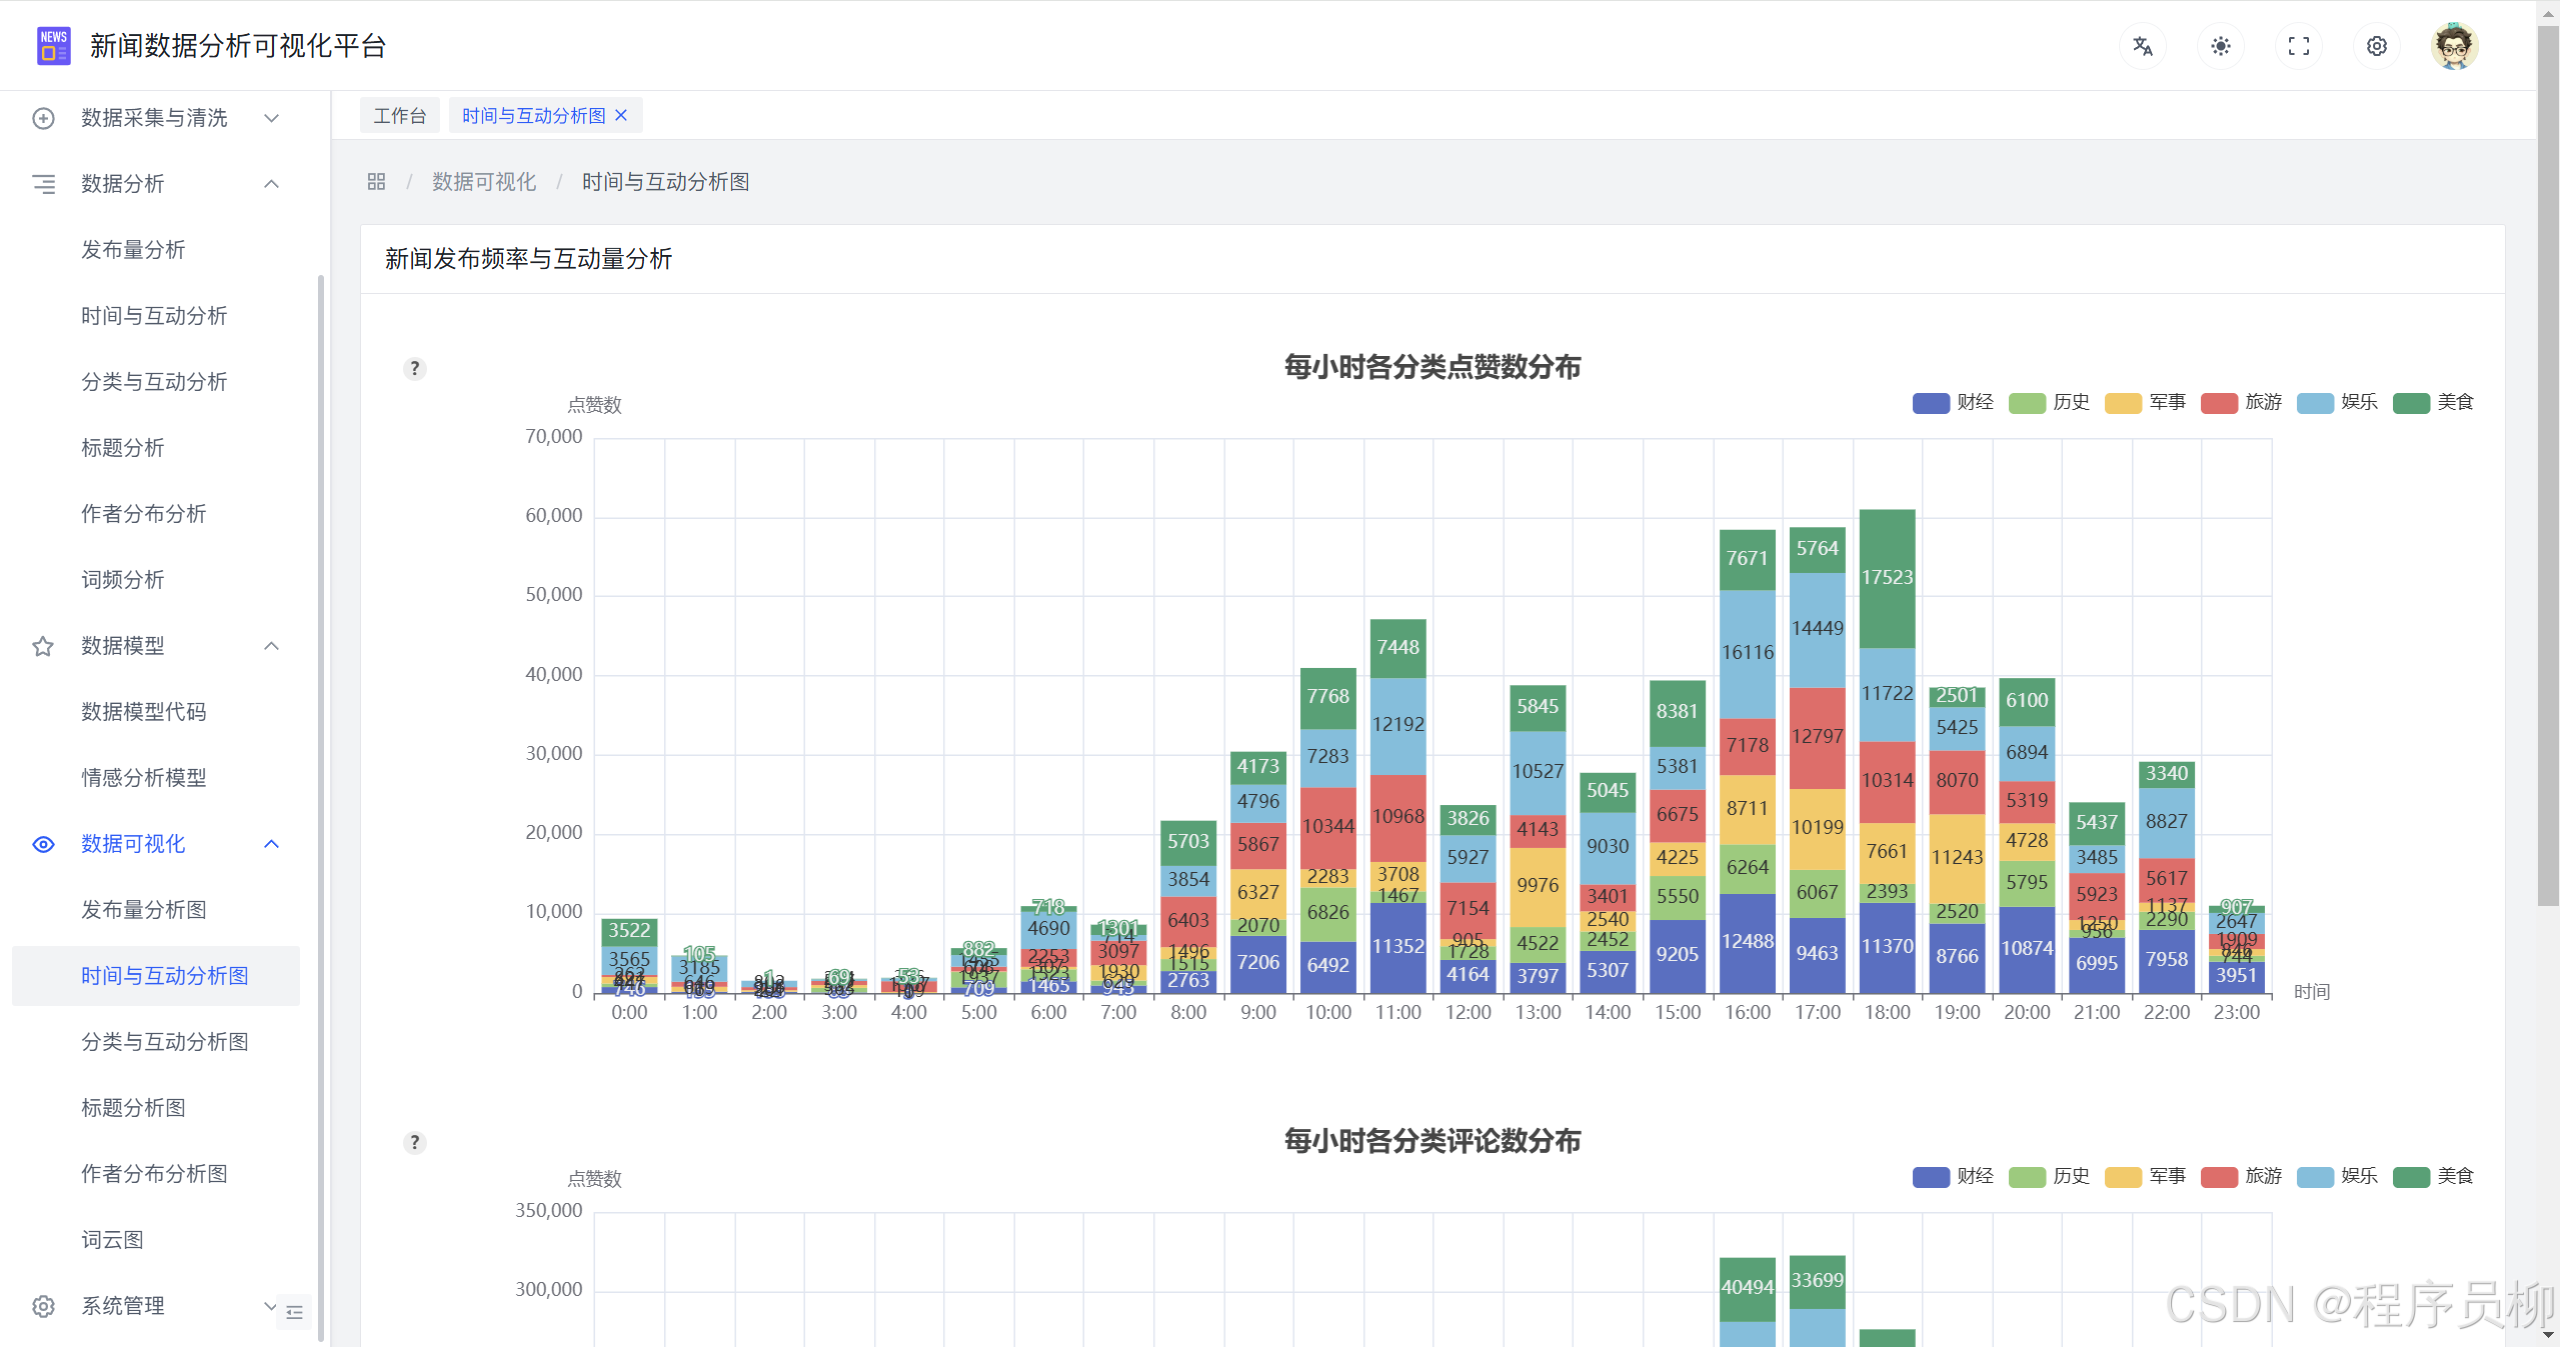Toggle 旅游 series in likes chart legend
Image resolution: width=2560 pixels, height=1347 pixels.
[x=2241, y=402]
